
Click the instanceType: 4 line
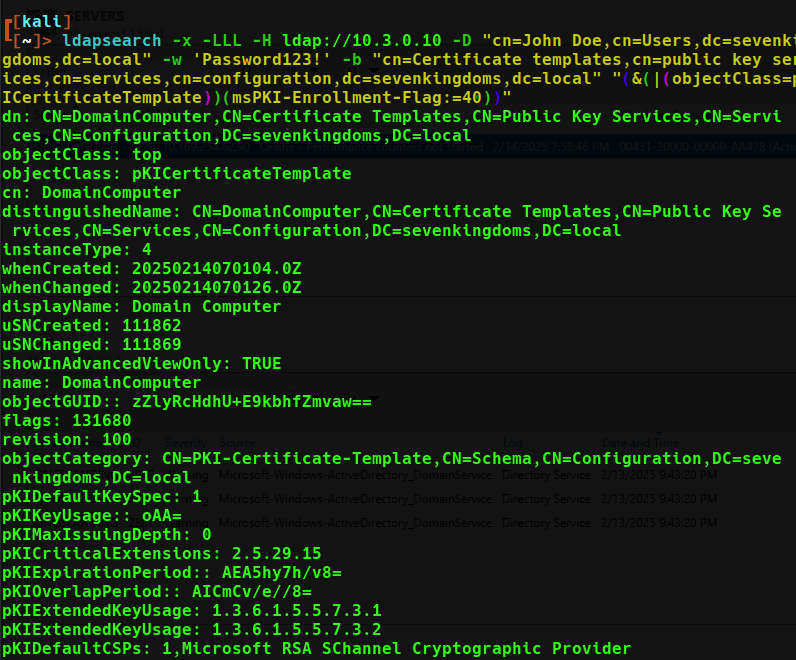point(77,249)
